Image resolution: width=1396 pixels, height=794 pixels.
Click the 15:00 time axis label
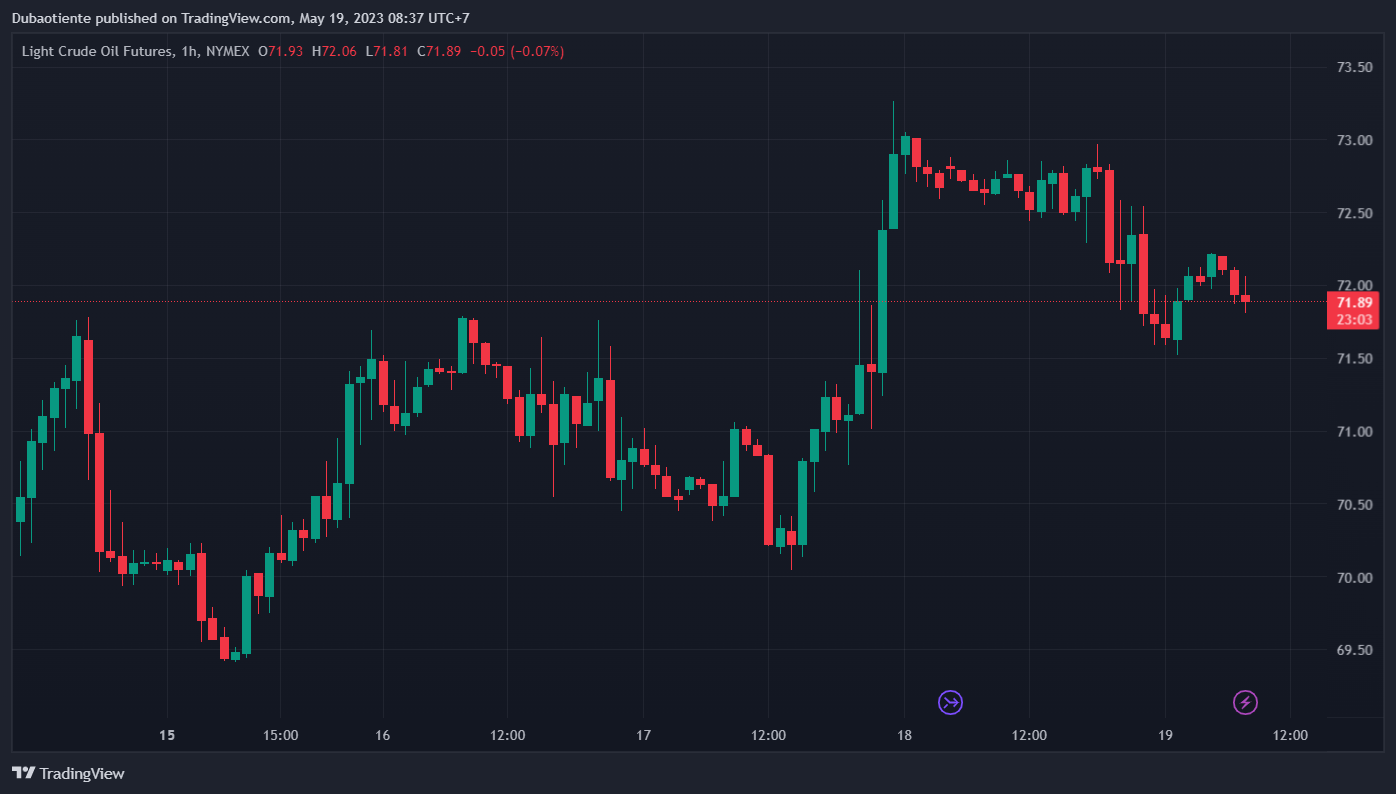coord(280,736)
